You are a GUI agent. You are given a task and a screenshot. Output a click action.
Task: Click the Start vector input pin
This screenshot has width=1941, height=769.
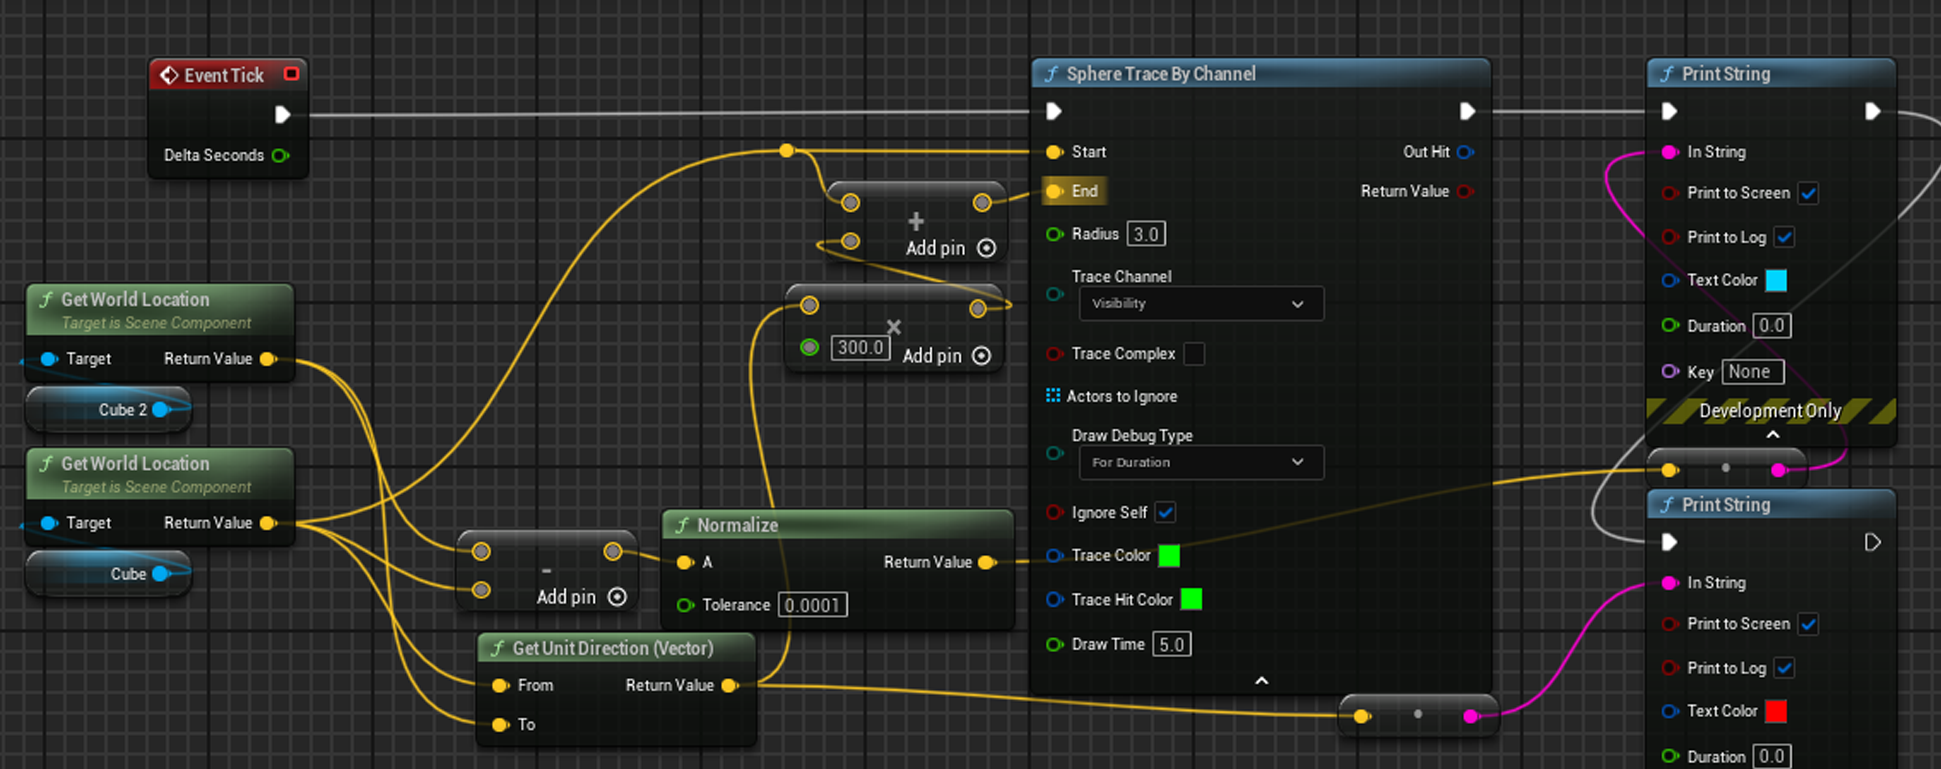tap(1054, 152)
